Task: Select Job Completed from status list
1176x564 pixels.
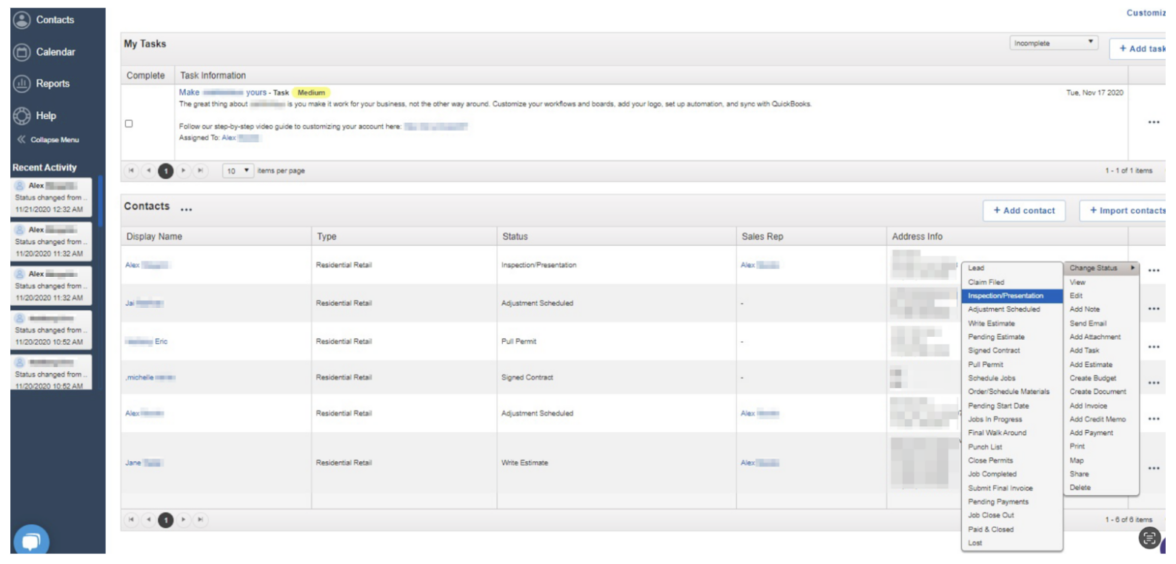Action: pos(992,474)
